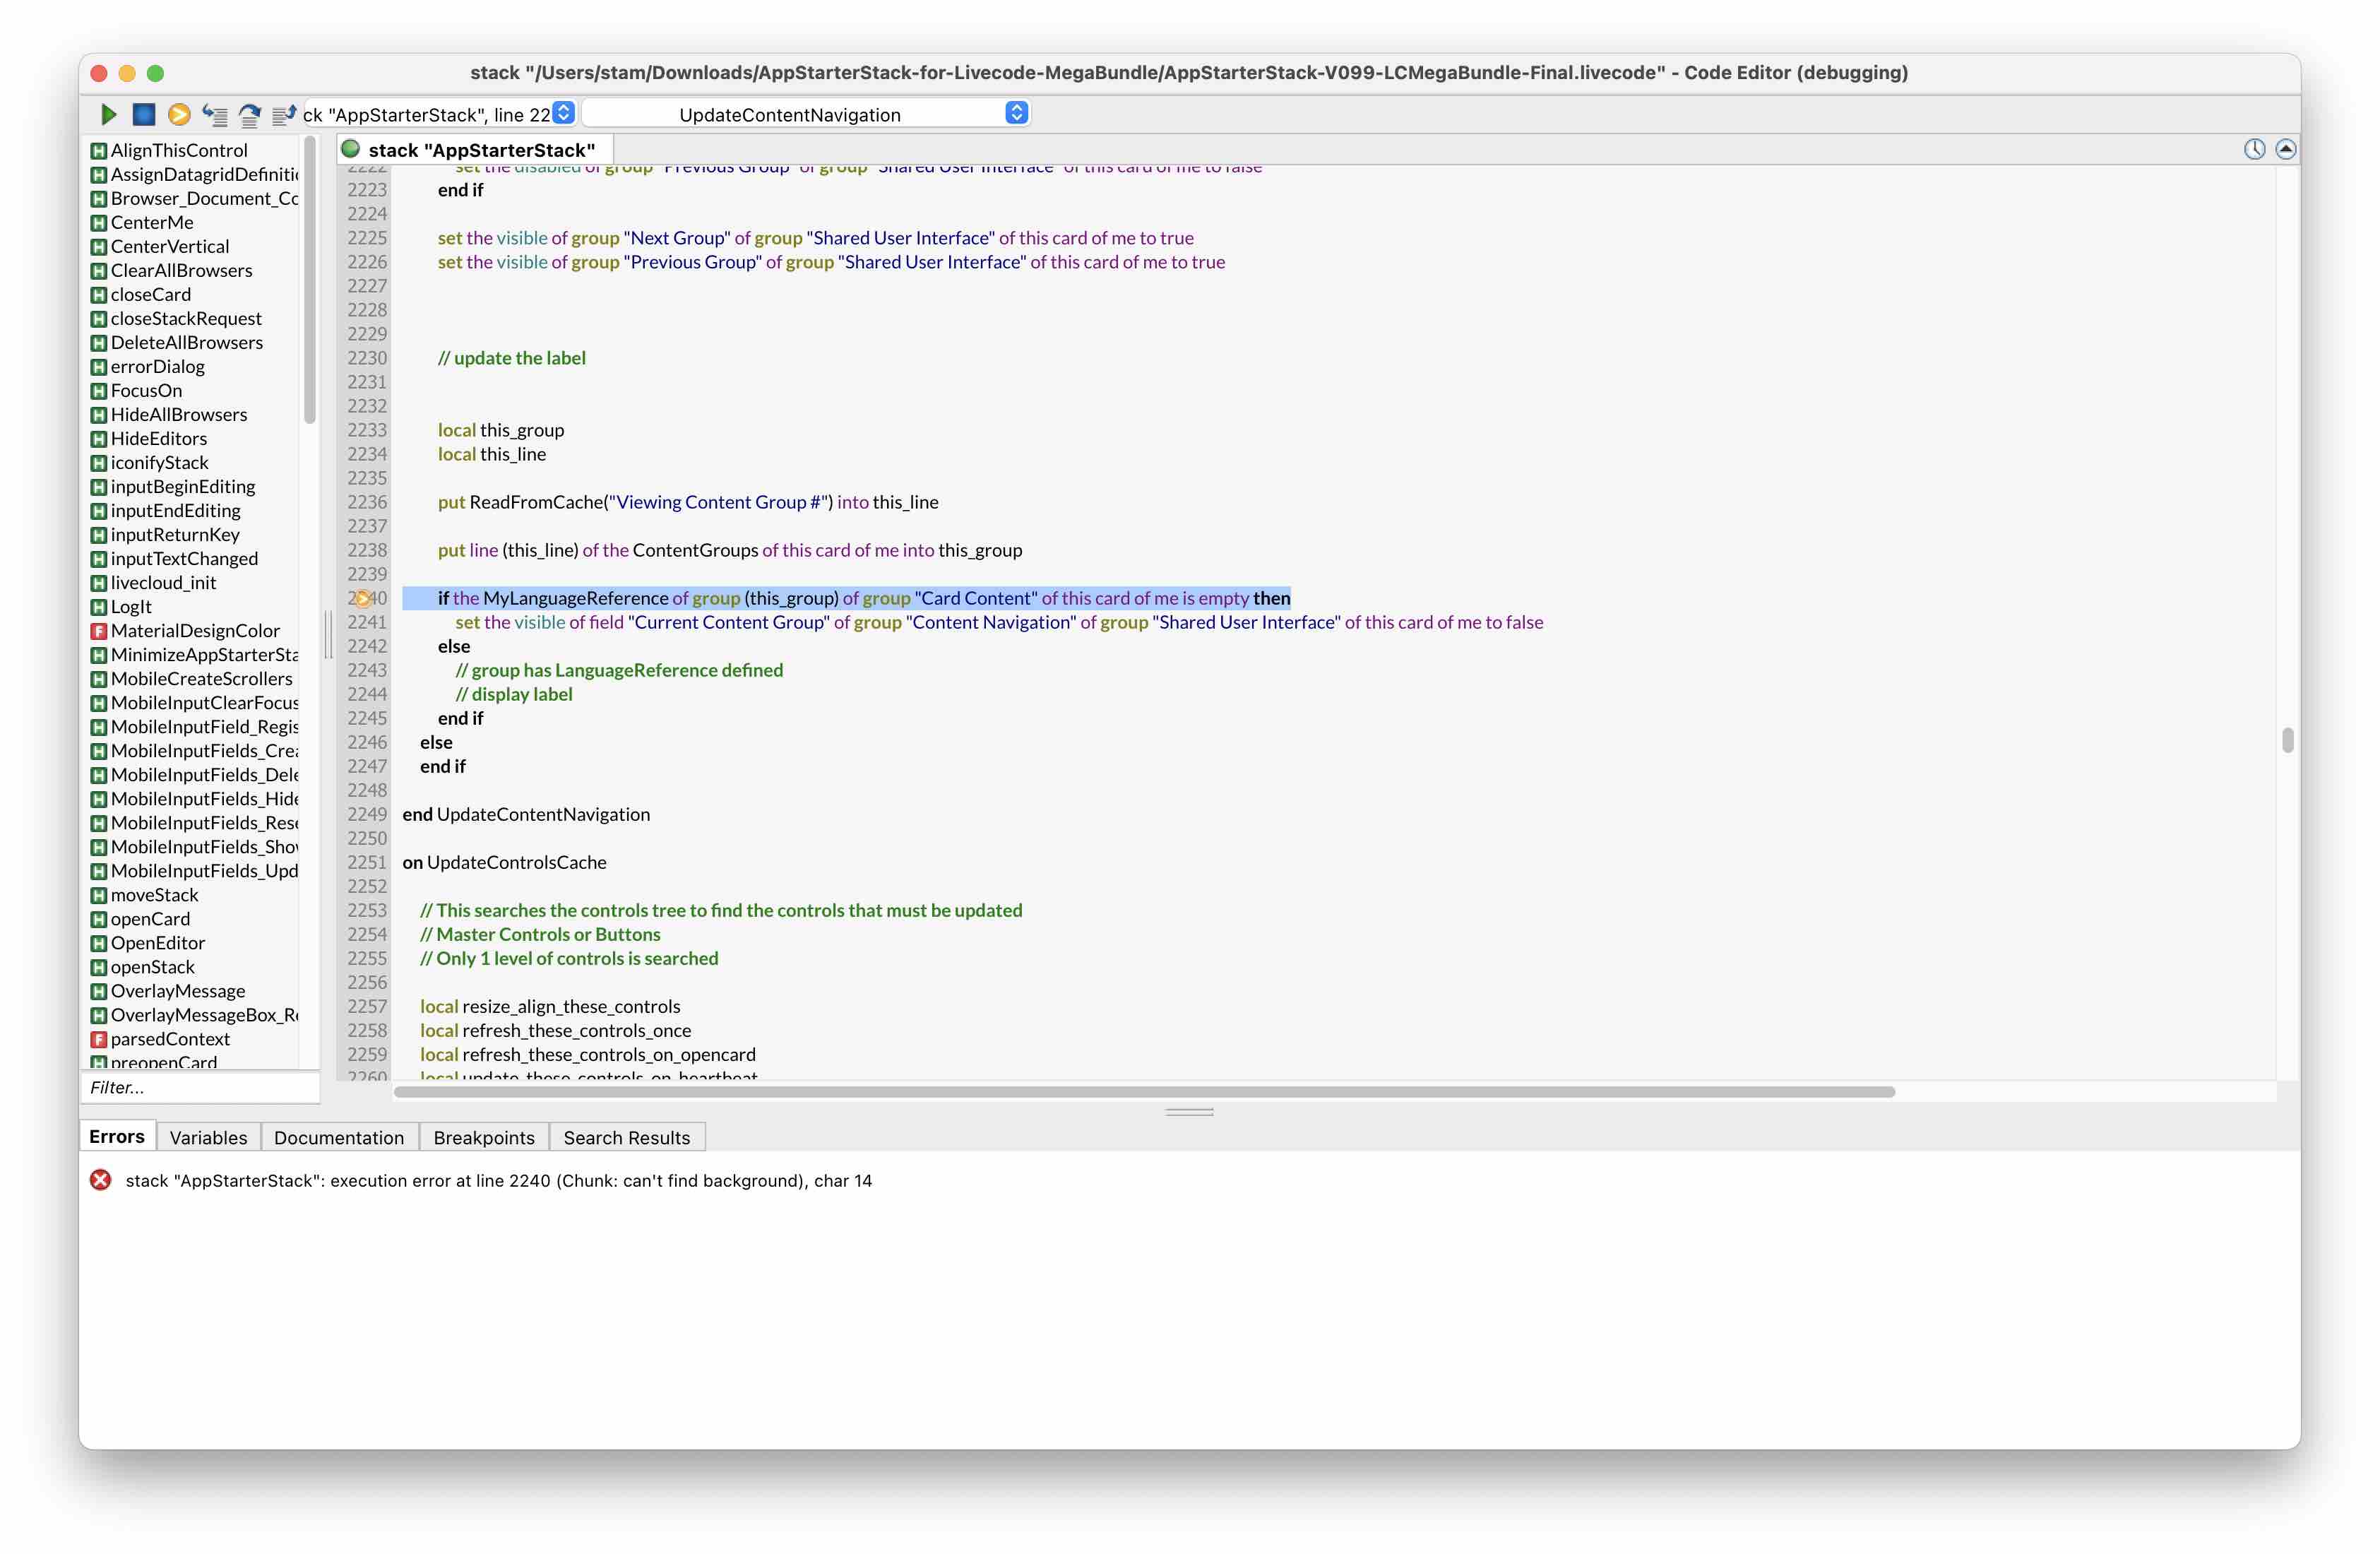Screen dimensions: 2380x1554
Task: Click the red error icon in Errors pane
Action: pyautogui.click(x=101, y=1180)
